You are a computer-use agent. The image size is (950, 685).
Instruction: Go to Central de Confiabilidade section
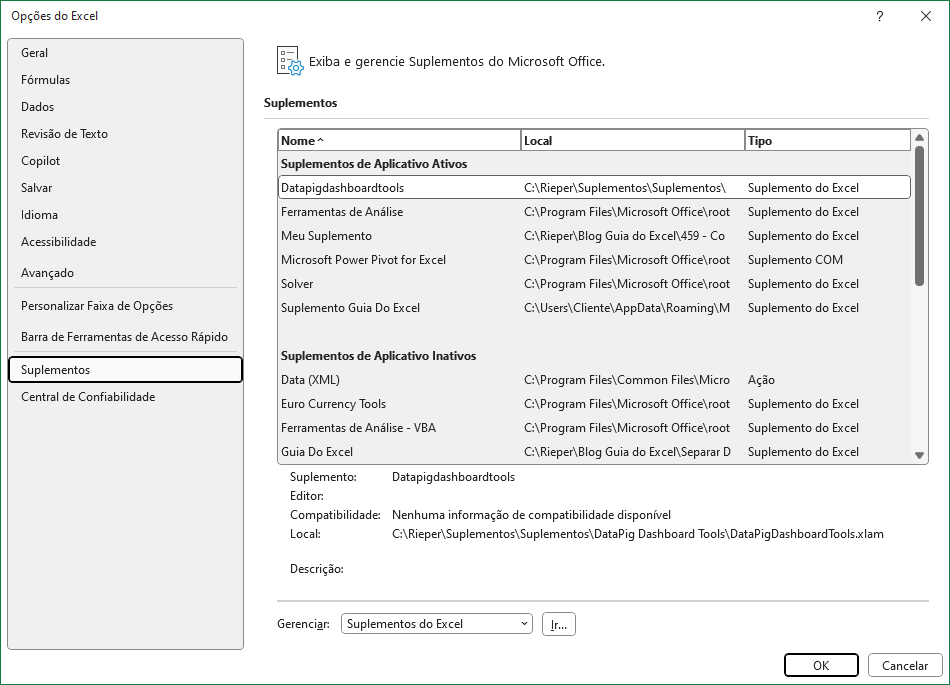pos(88,397)
